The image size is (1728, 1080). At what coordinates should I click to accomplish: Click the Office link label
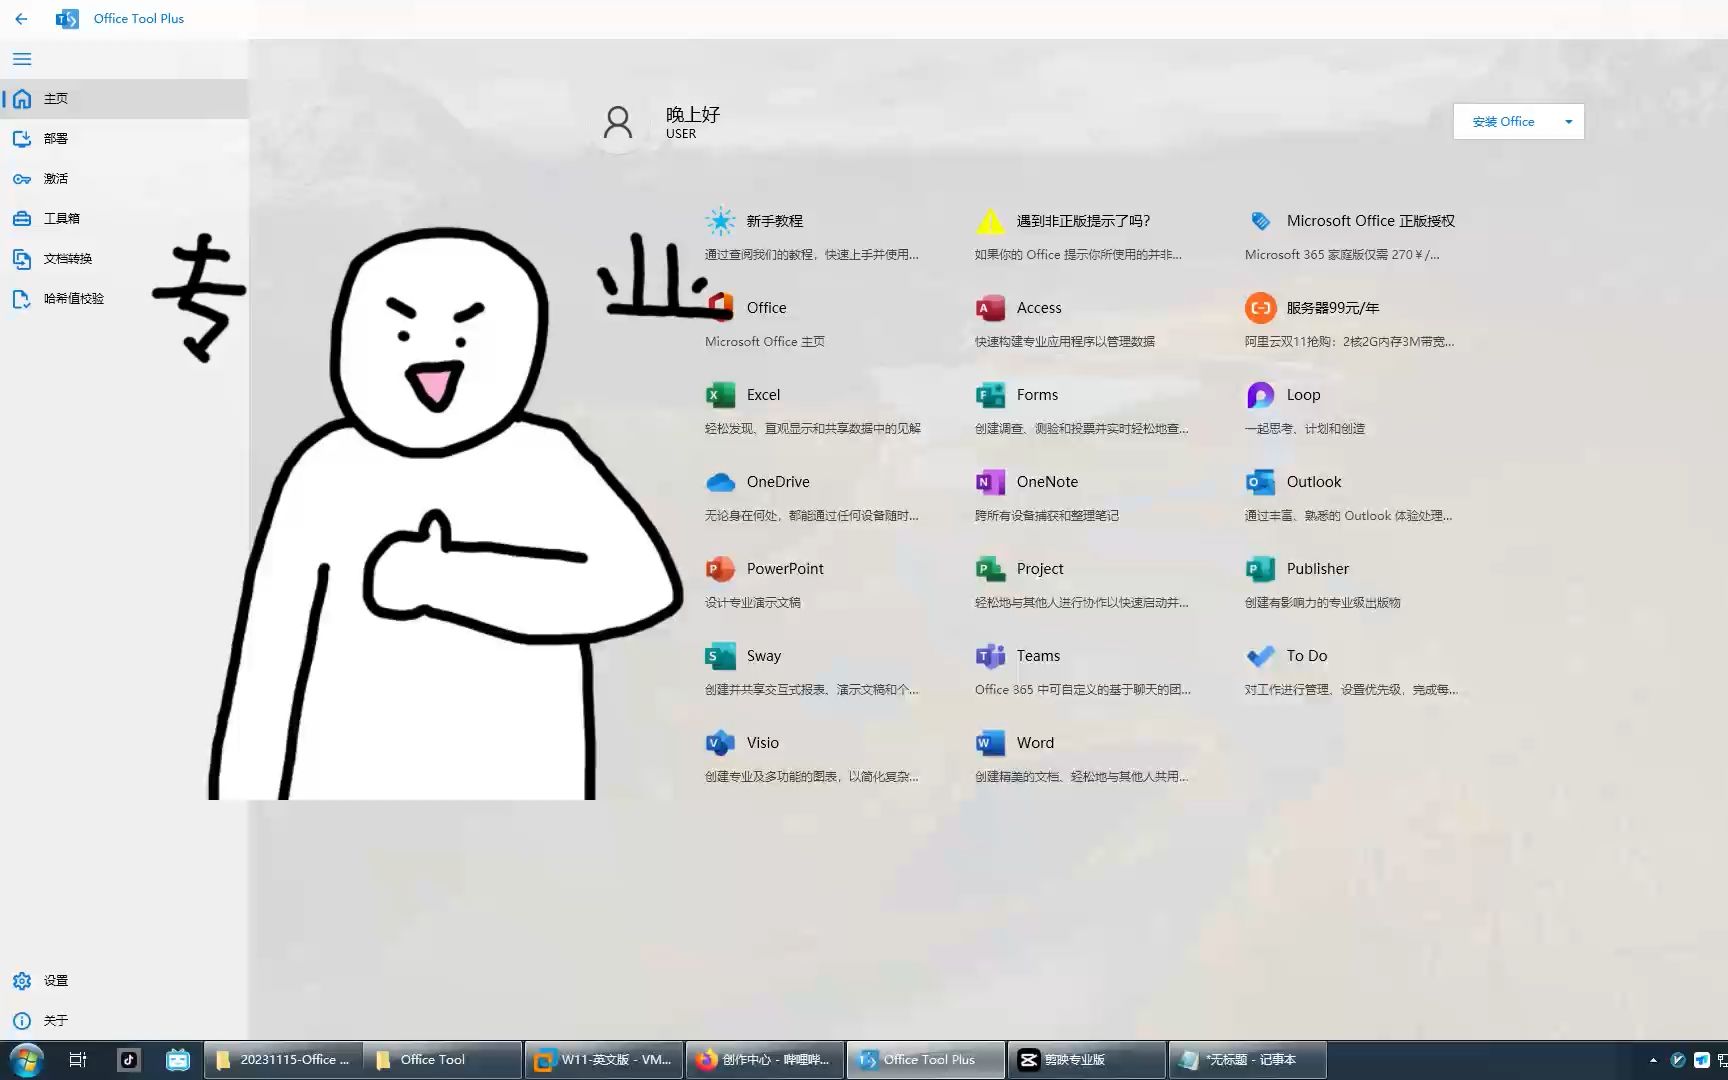point(766,308)
